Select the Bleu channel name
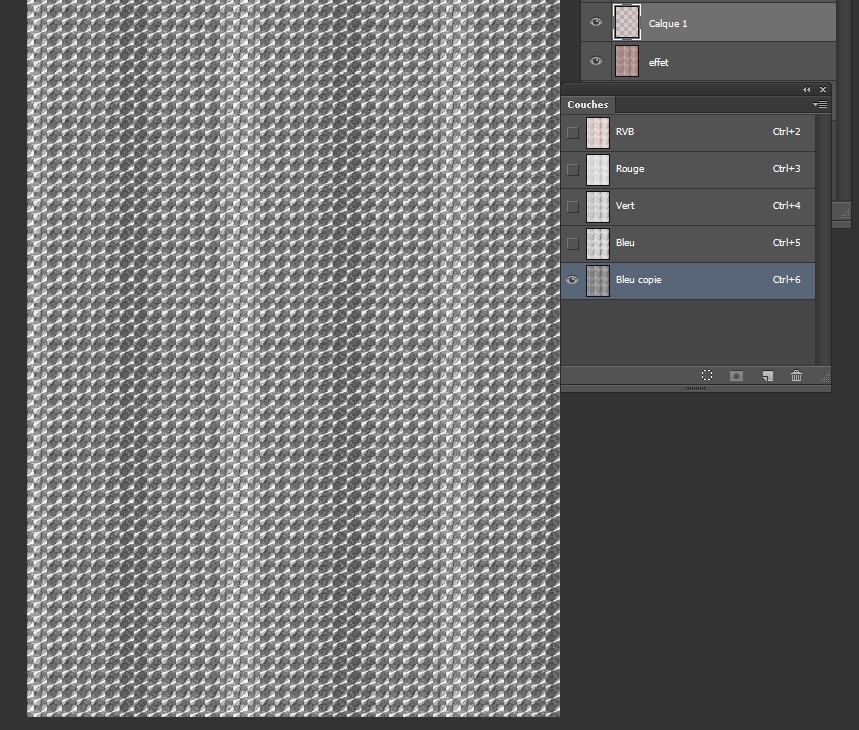The image size is (859, 730). [625, 243]
